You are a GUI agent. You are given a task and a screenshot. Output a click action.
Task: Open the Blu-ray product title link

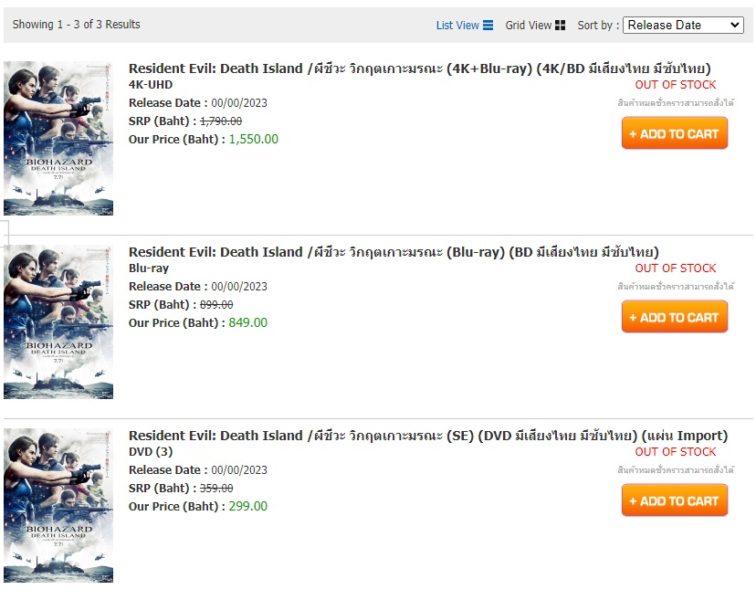(x=393, y=252)
